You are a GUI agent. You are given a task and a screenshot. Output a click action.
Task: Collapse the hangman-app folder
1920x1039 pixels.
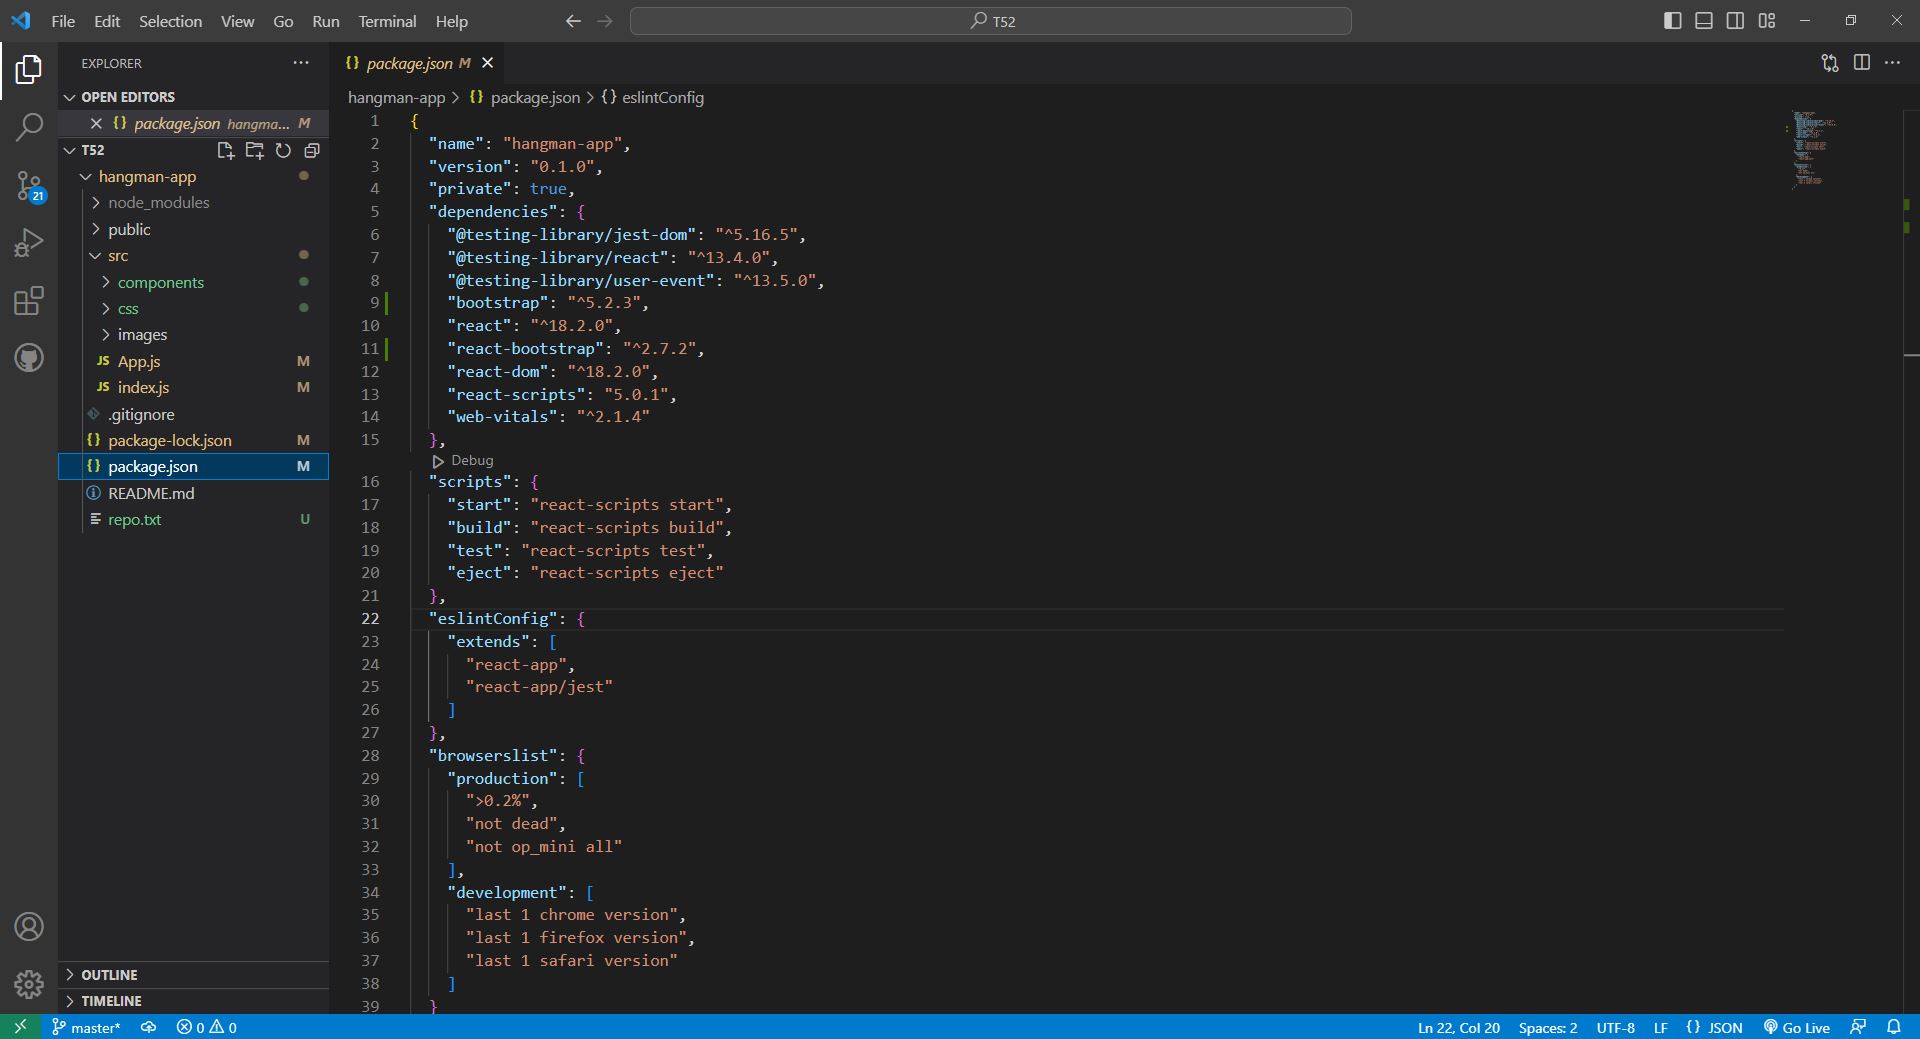pyautogui.click(x=86, y=177)
